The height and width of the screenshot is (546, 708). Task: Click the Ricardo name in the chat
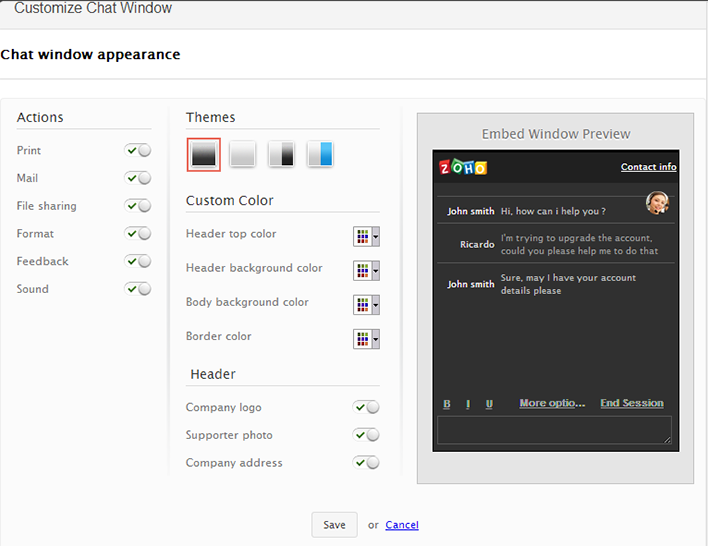(477, 244)
